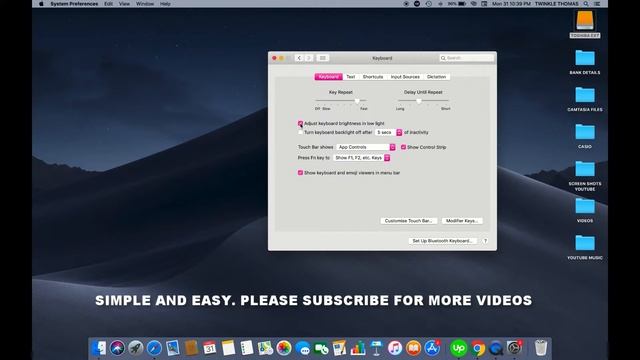
Task: Open TOSHIBA EXT drive on desktop
Action: [x=585, y=24]
